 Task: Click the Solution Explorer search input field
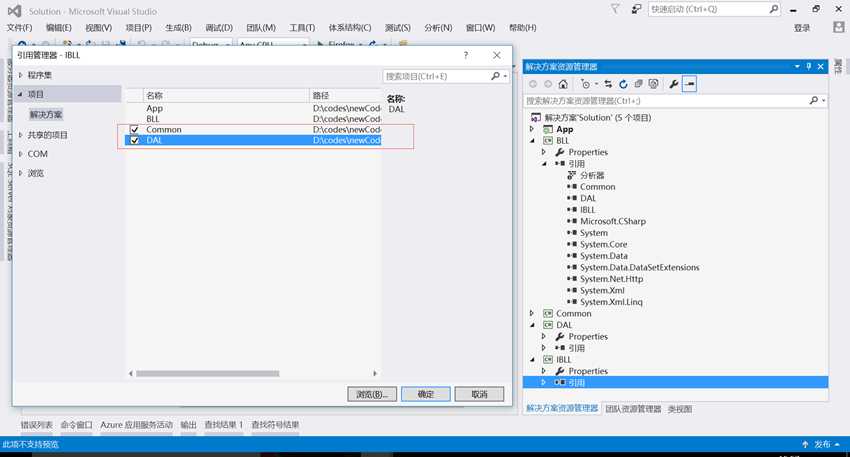(666, 101)
